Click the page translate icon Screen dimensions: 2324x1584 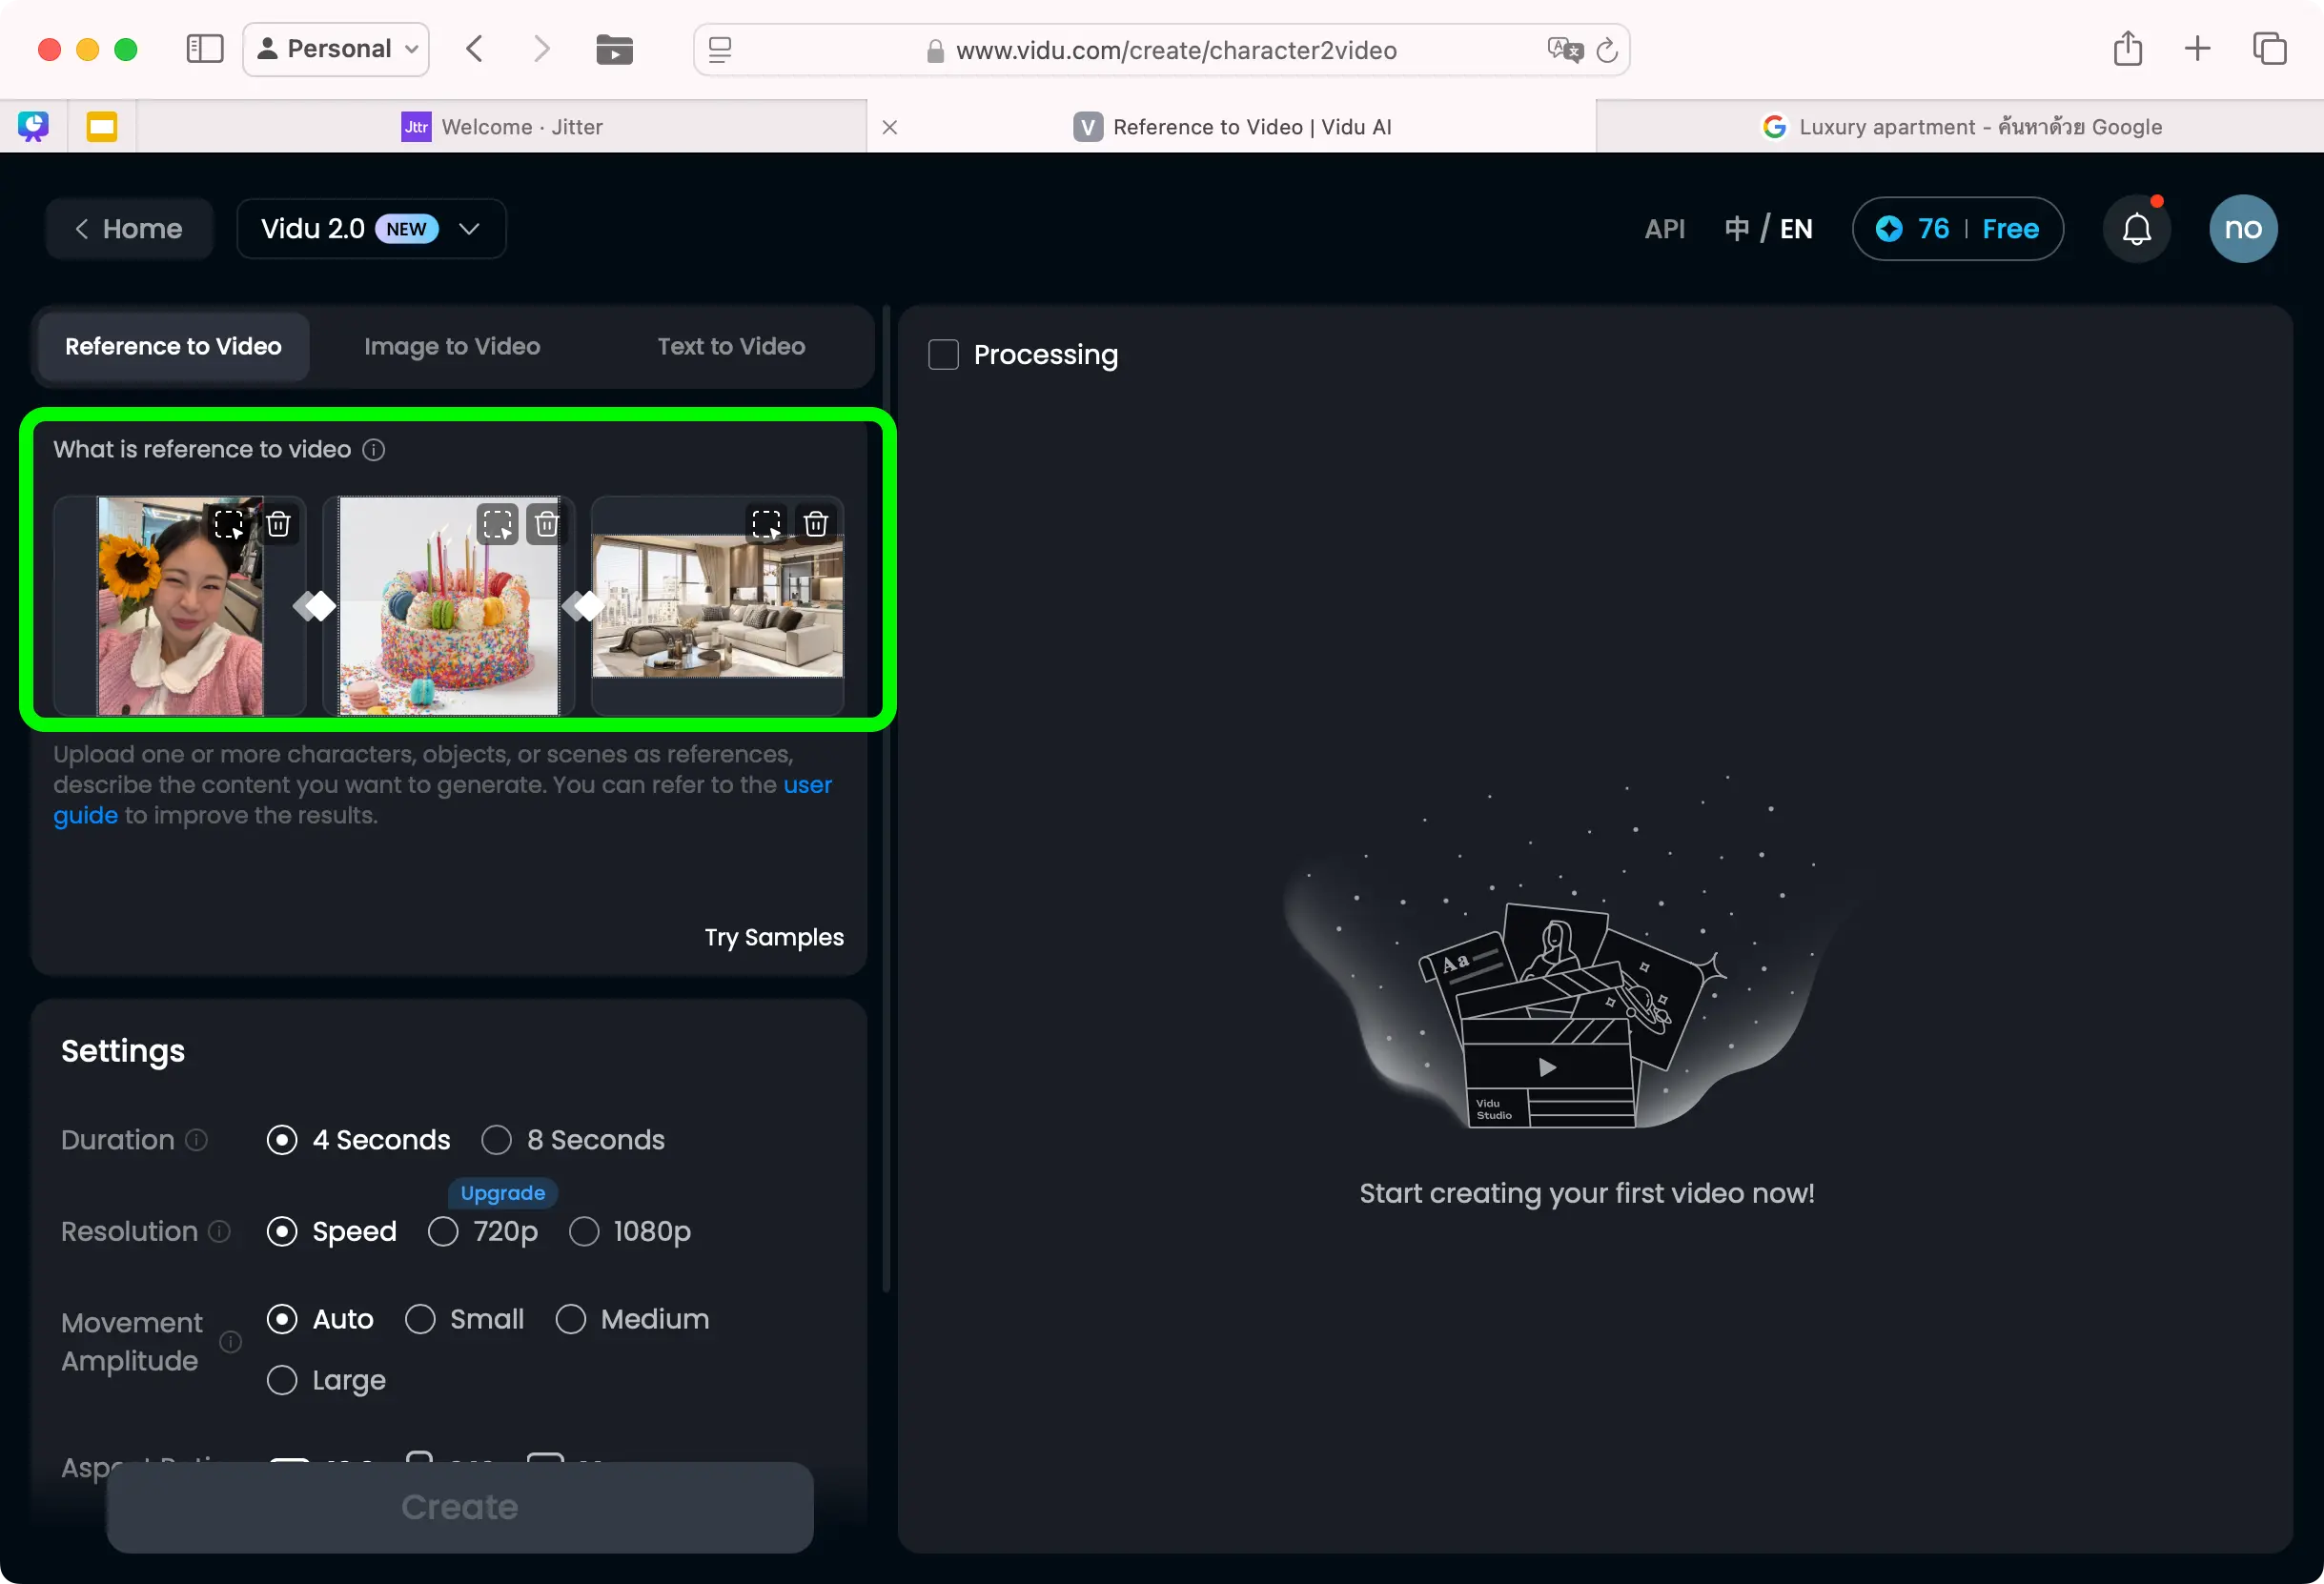tap(1564, 50)
